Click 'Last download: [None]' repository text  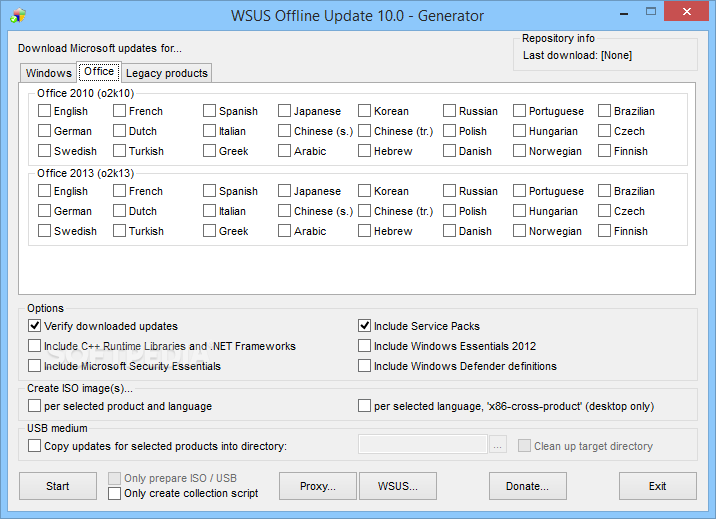tap(577, 56)
